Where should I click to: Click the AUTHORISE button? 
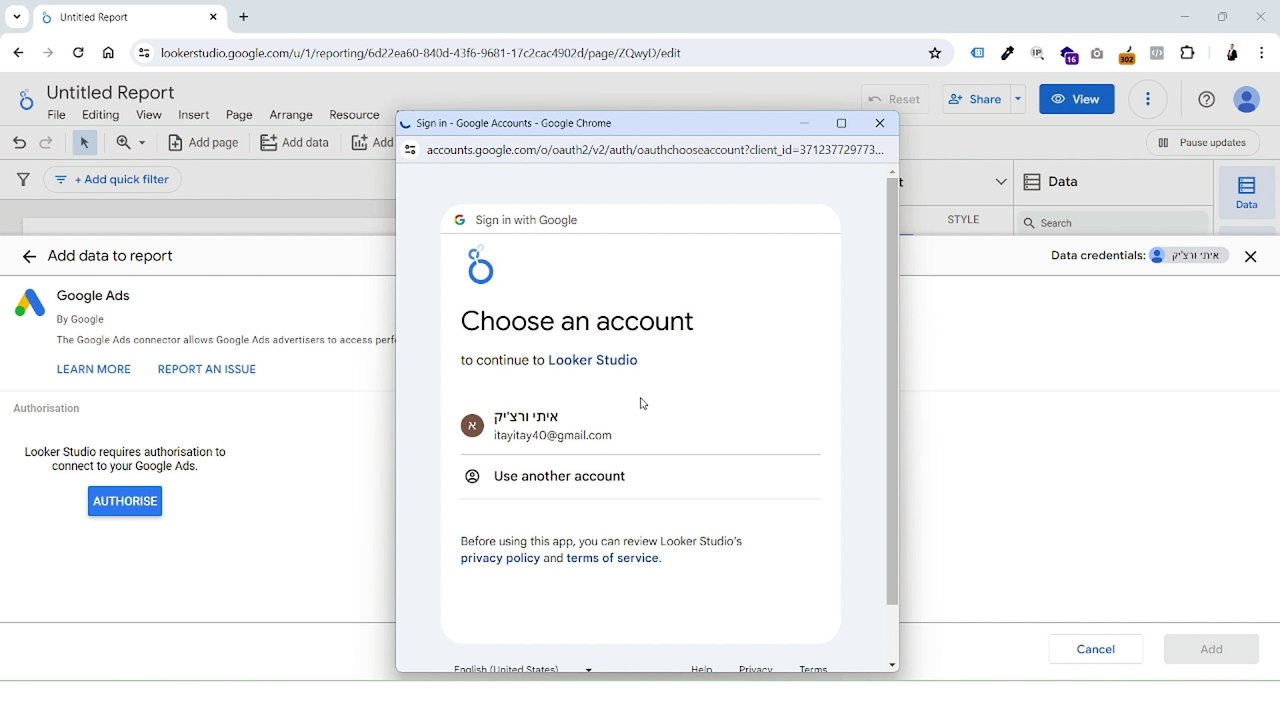pos(125,501)
